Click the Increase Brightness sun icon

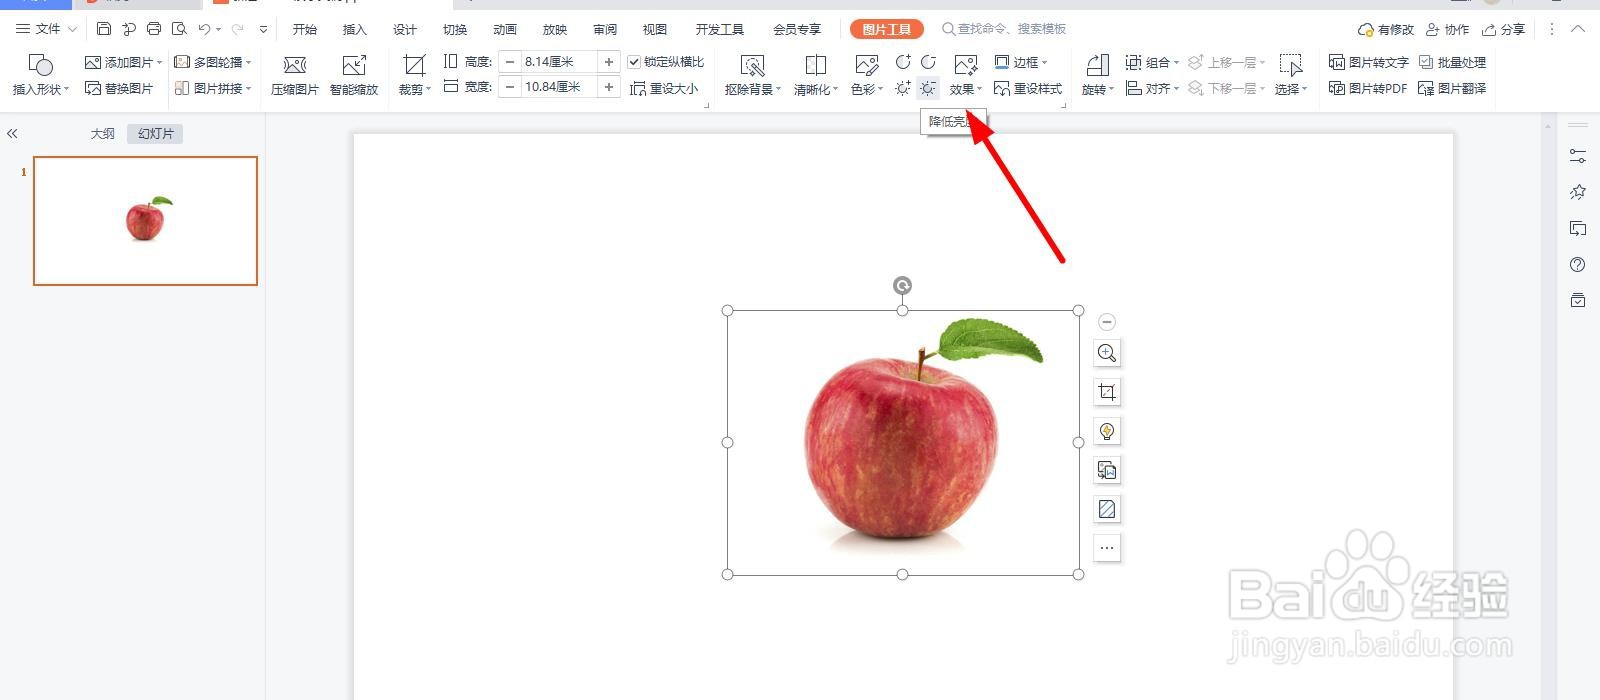[x=903, y=88]
